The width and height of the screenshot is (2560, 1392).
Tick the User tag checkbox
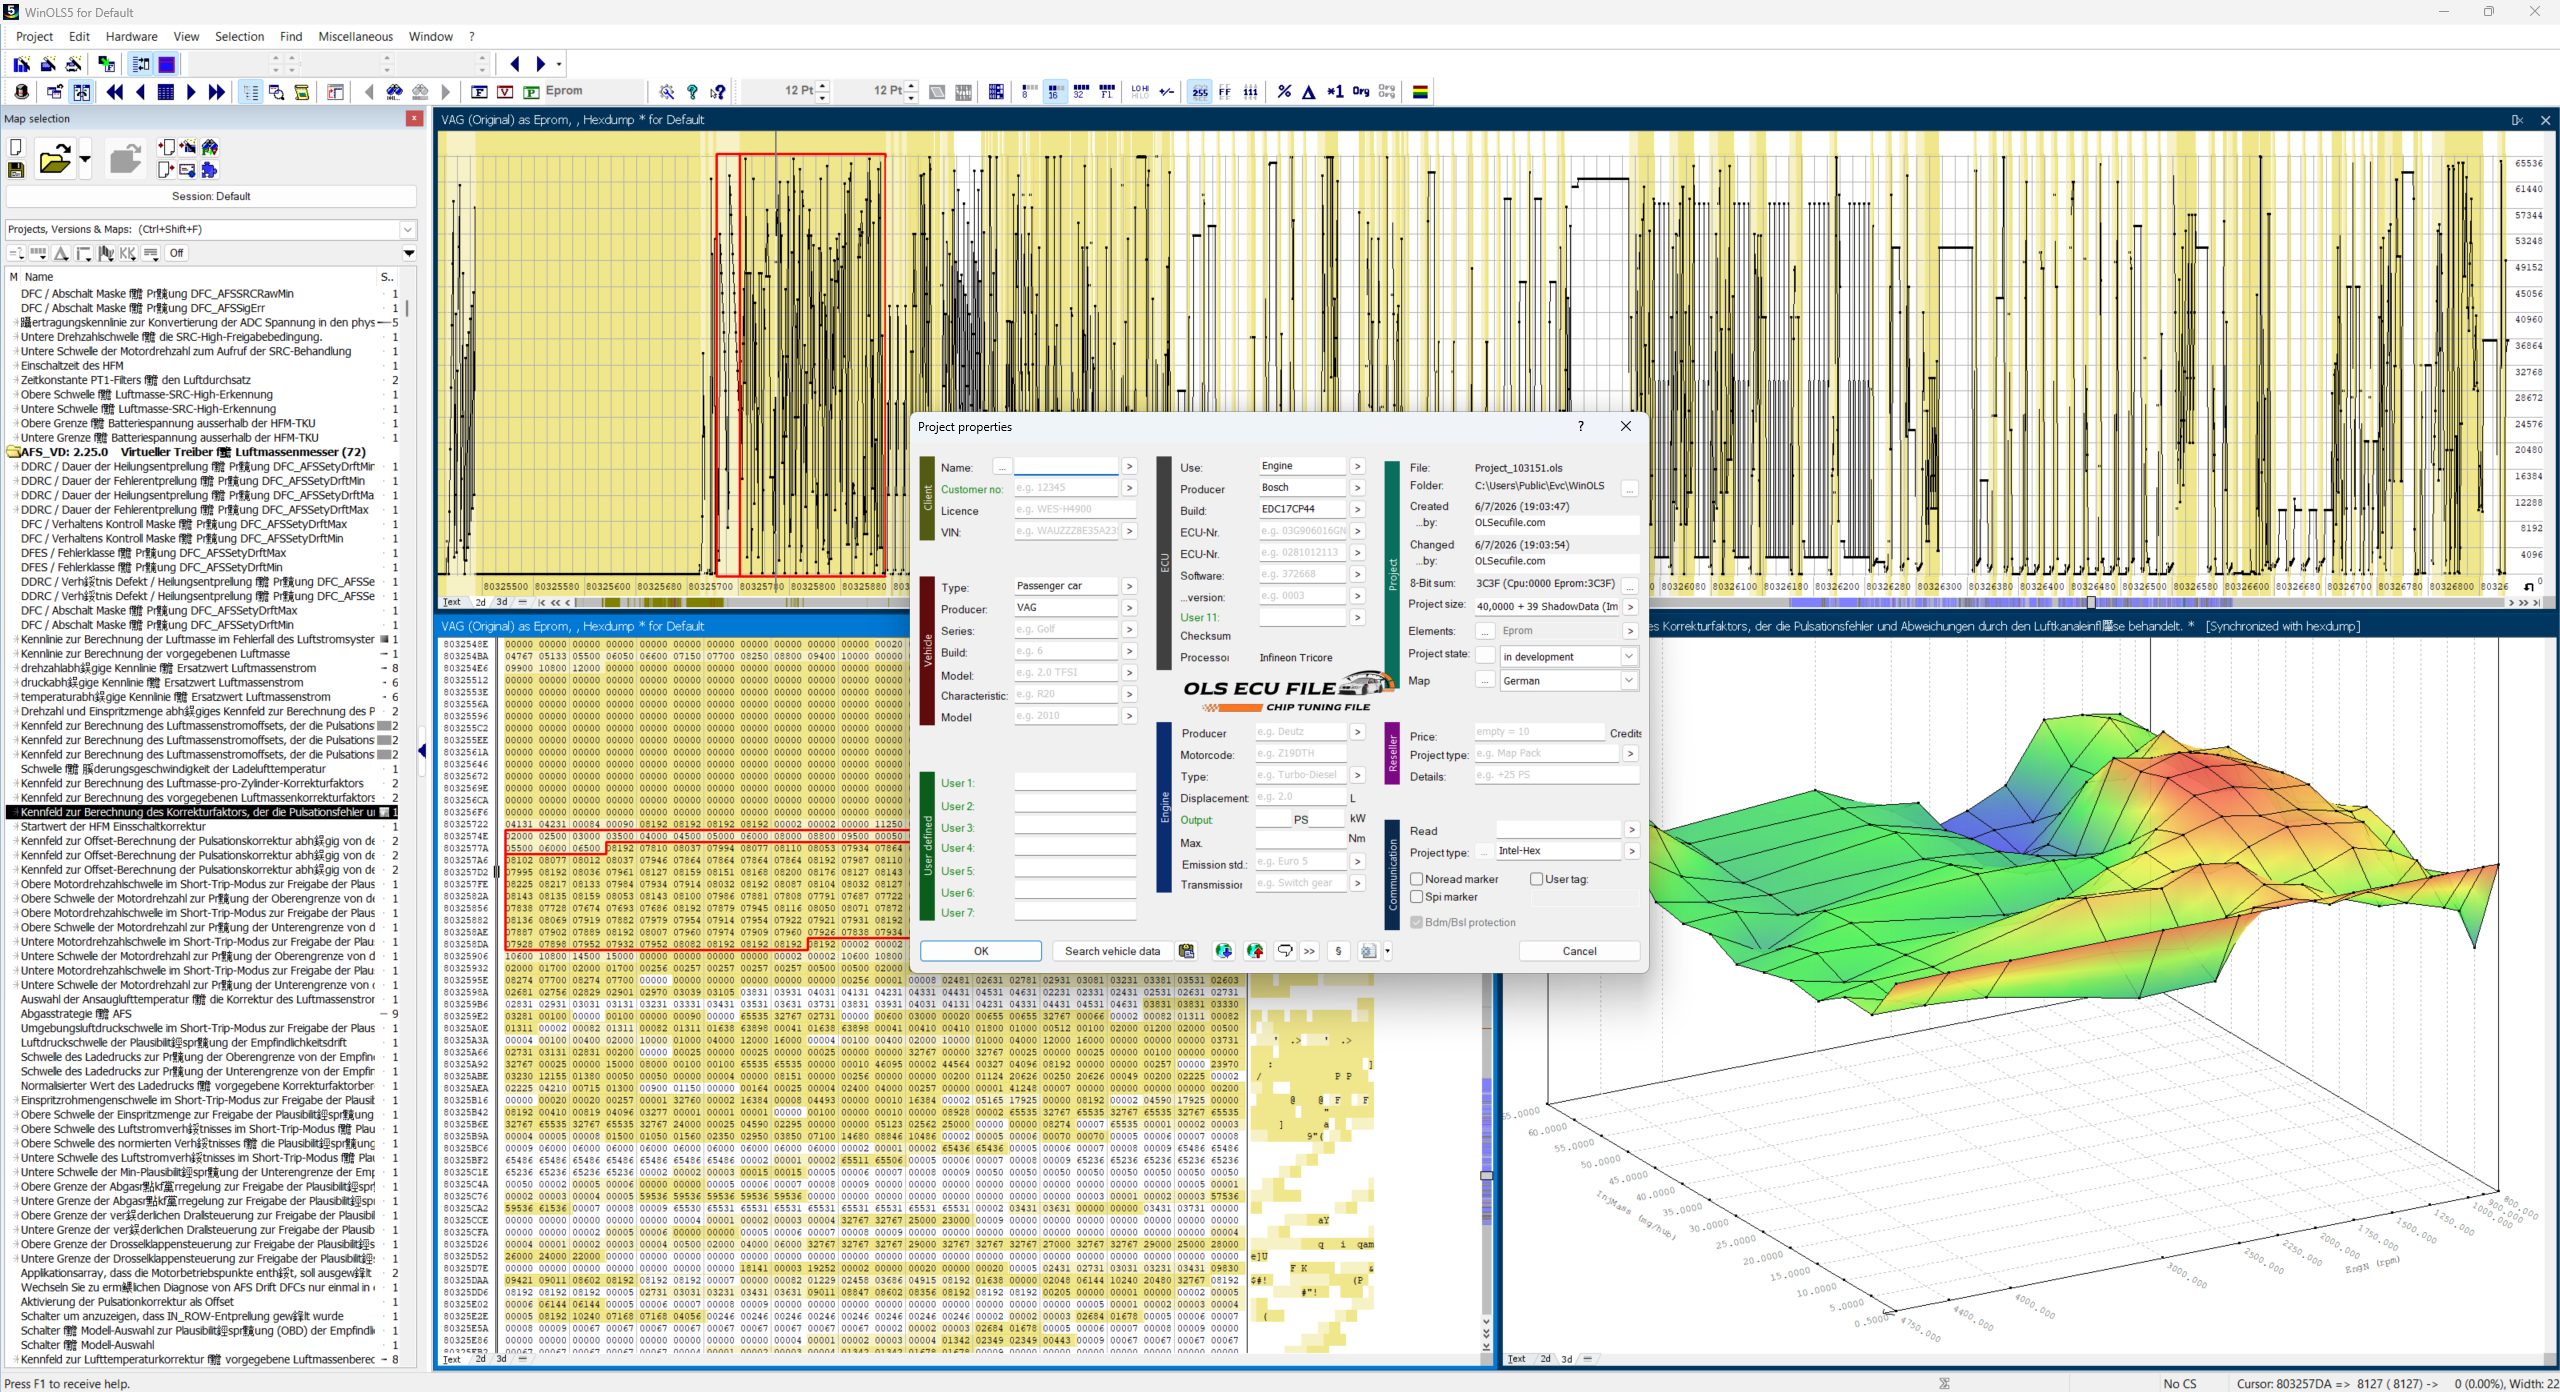point(1536,879)
